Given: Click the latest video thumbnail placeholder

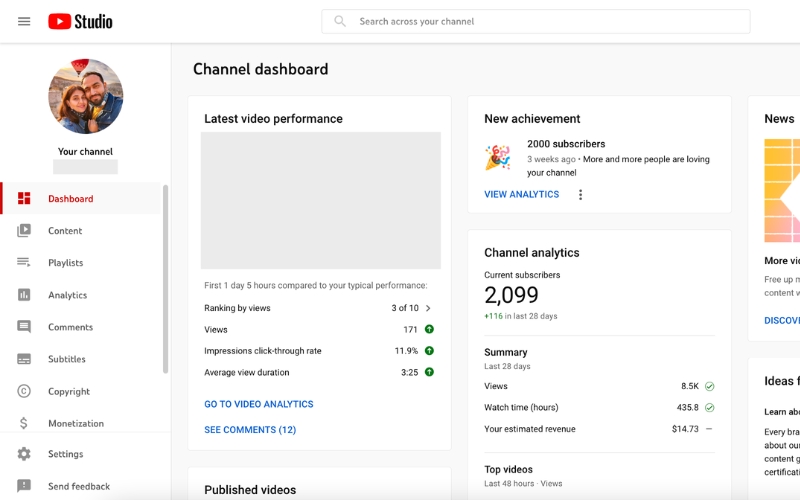Looking at the screenshot, I should click(320, 201).
